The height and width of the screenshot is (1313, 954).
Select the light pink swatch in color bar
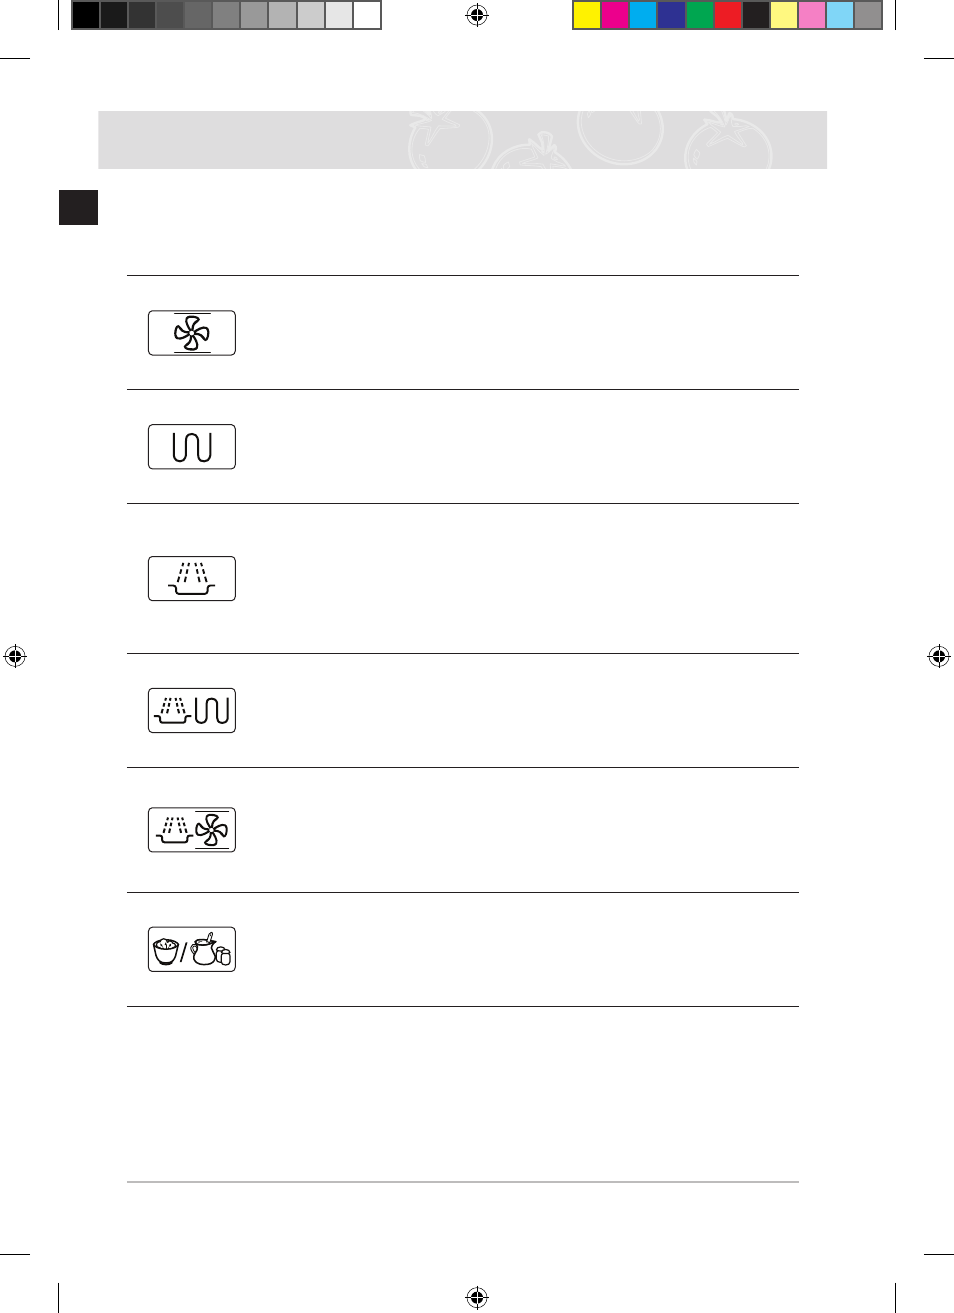click(812, 15)
